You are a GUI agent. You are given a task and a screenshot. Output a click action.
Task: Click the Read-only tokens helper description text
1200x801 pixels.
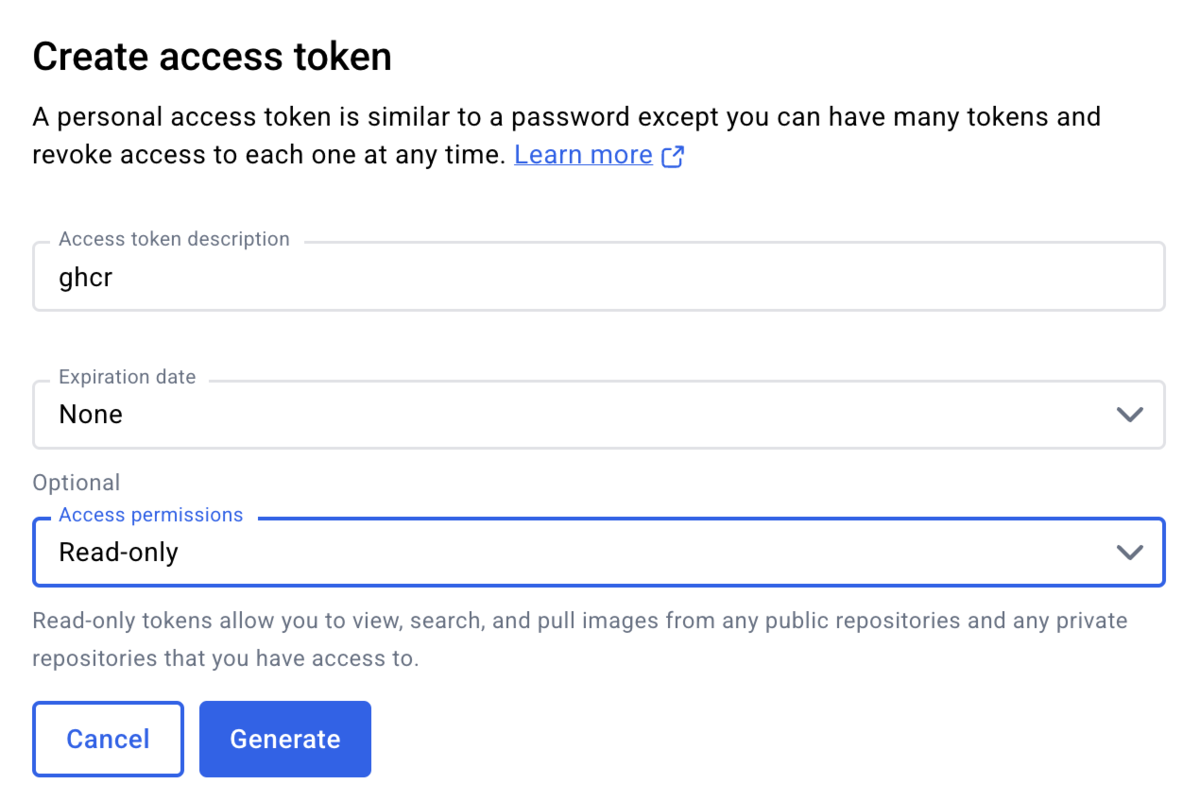coord(580,640)
